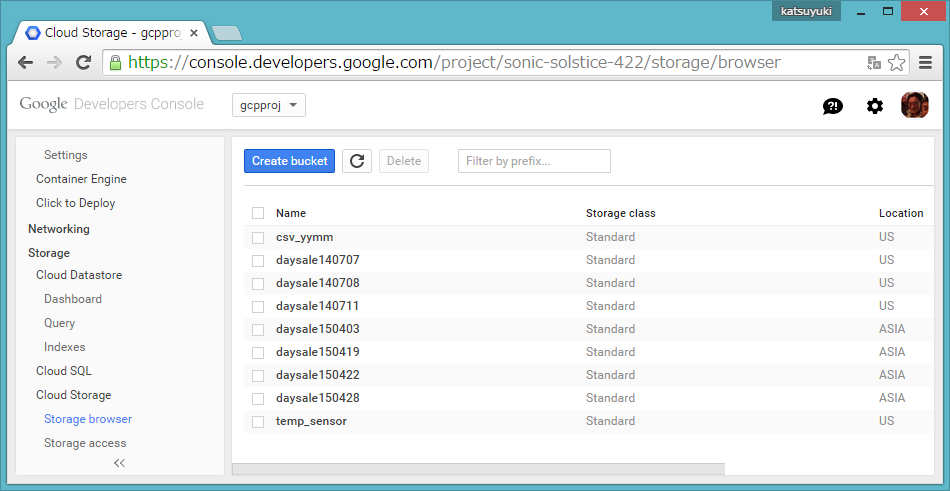The width and height of the screenshot is (950, 491).
Task: Reload the page with the browser refresh icon
Action: tap(83, 62)
